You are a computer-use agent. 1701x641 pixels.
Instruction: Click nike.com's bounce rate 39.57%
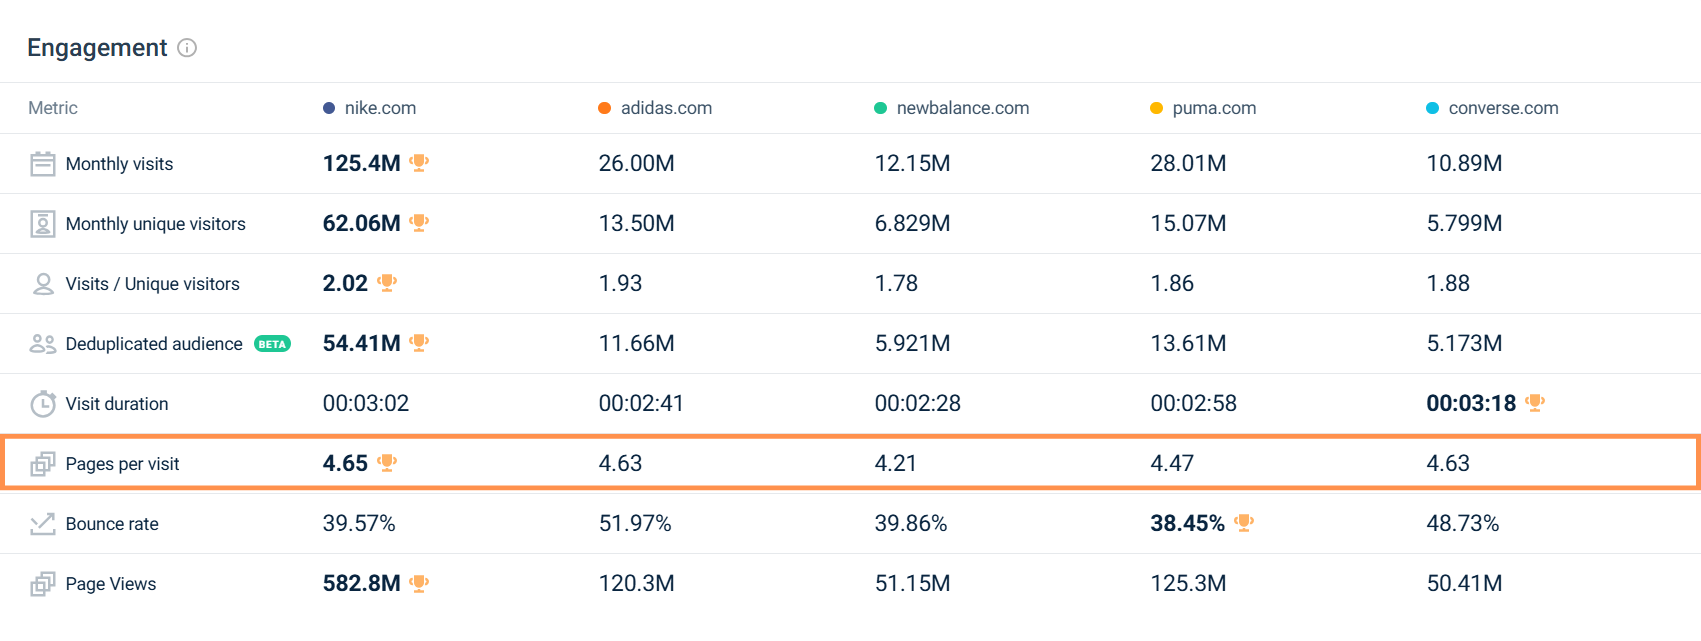[x=359, y=523]
